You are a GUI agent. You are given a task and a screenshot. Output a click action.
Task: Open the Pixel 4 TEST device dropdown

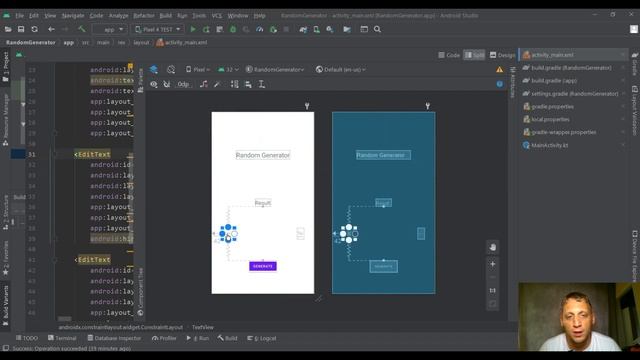[x=157, y=29]
